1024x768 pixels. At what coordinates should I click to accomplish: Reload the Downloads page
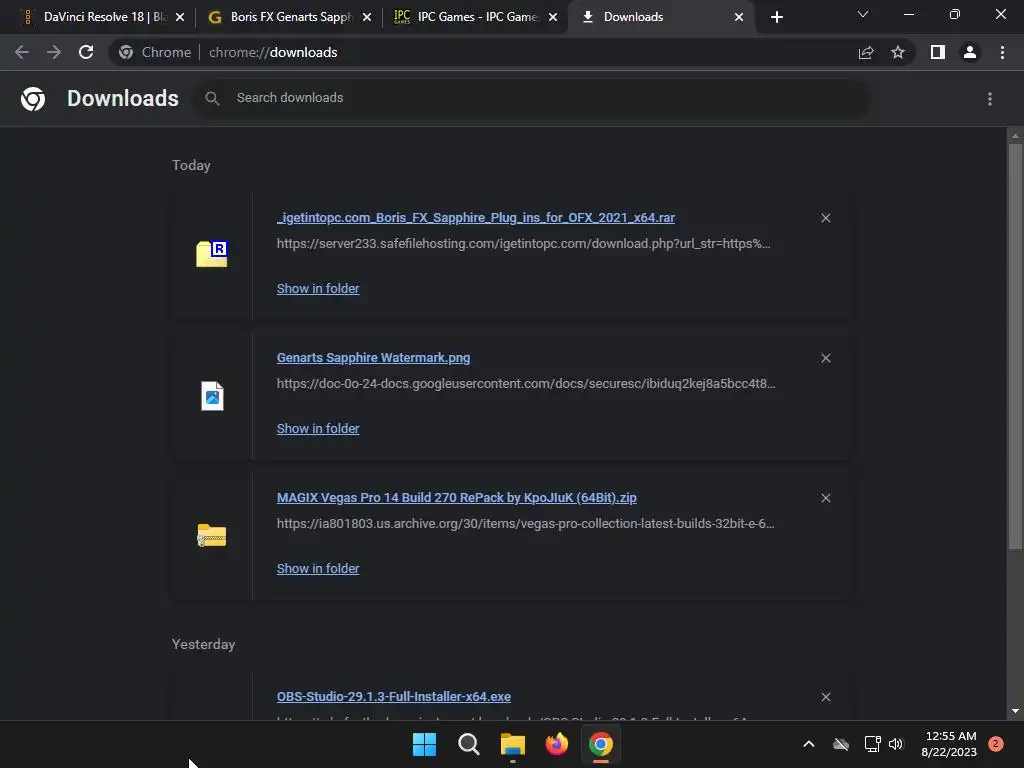[86, 52]
